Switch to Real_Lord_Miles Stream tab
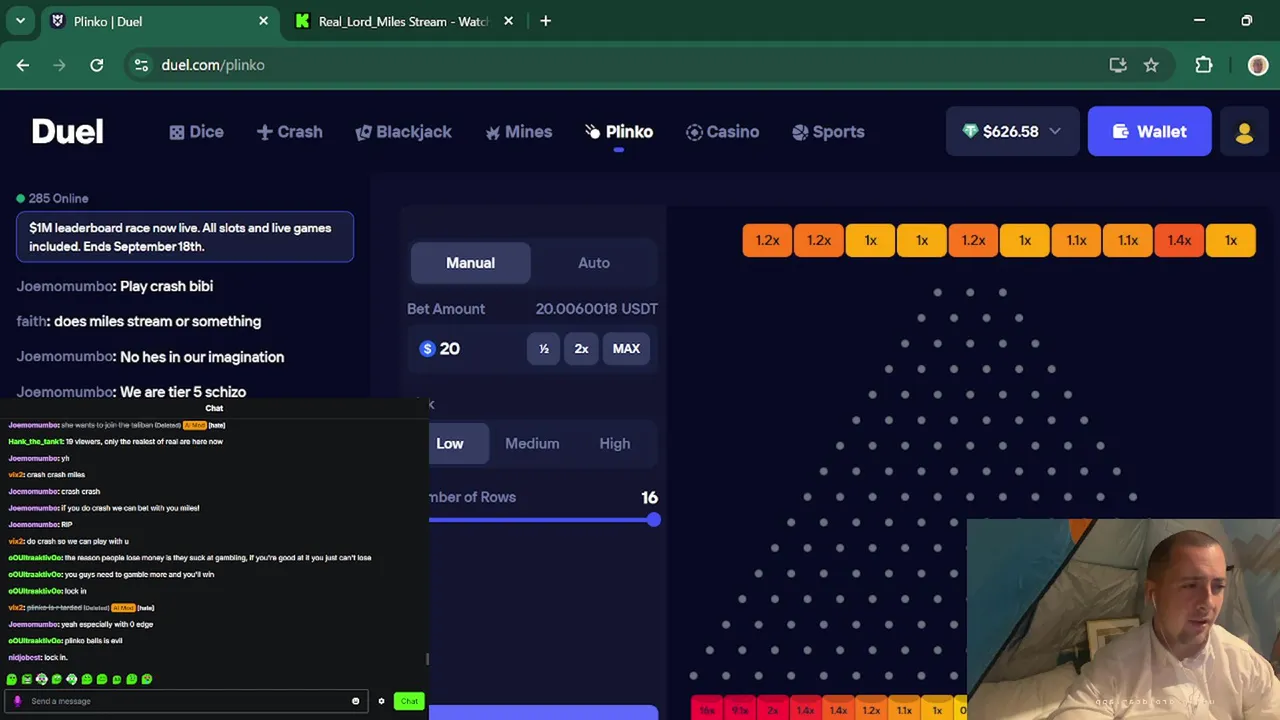The width and height of the screenshot is (1280, 720). coord(405,21)
